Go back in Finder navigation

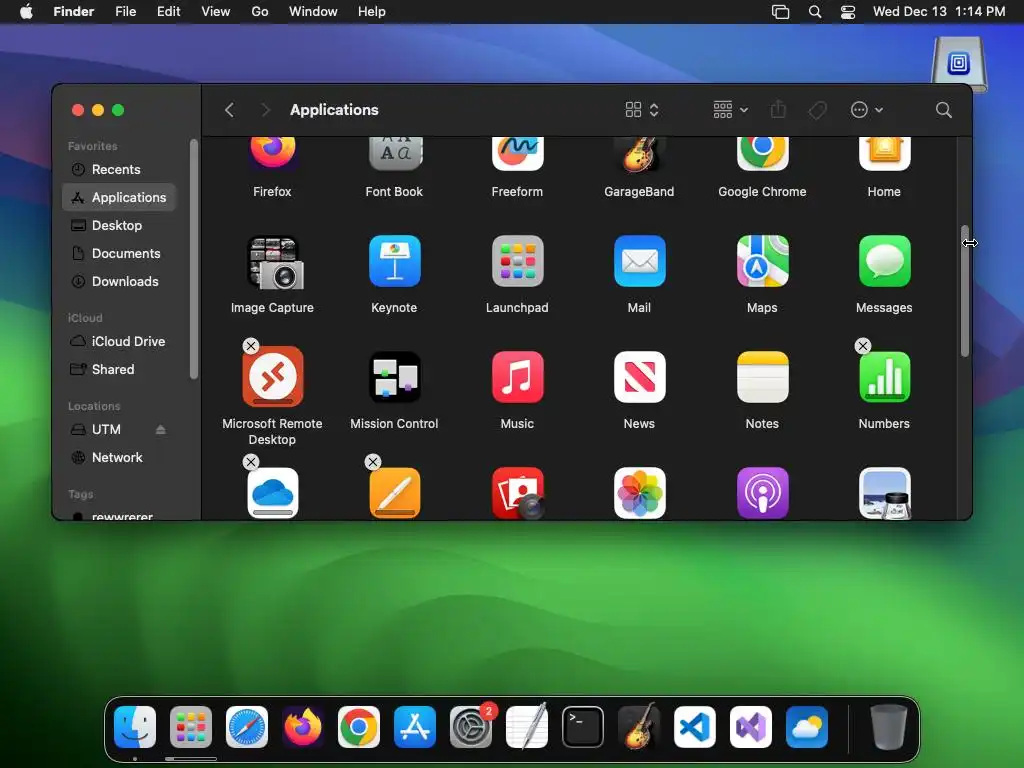pos(229,110)
